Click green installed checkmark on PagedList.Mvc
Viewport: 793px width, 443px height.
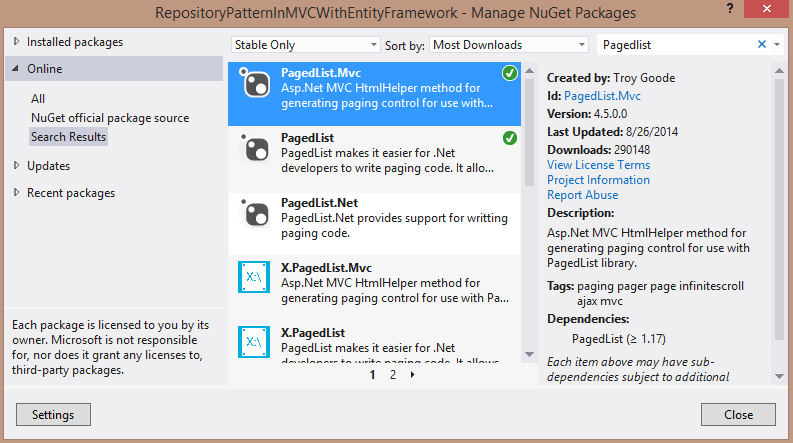tap(510, 73)
